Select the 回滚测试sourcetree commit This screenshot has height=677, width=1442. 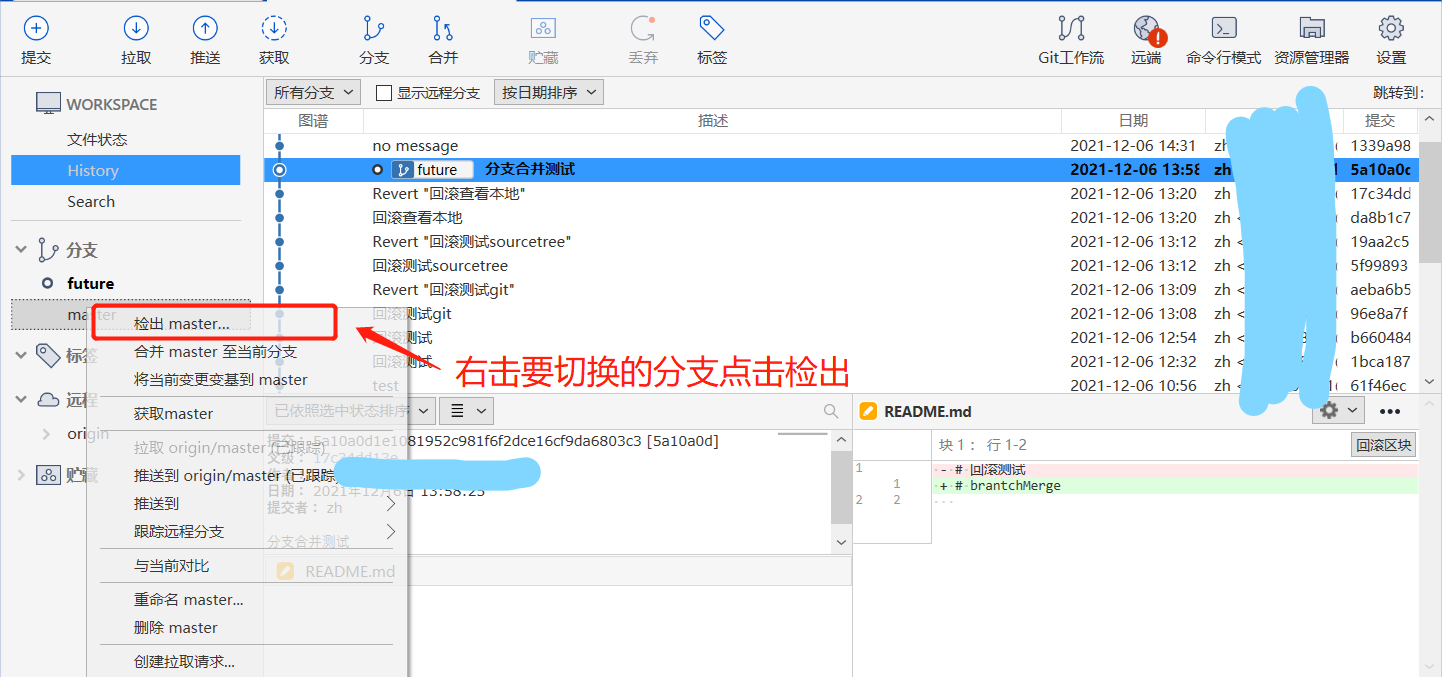841,266
